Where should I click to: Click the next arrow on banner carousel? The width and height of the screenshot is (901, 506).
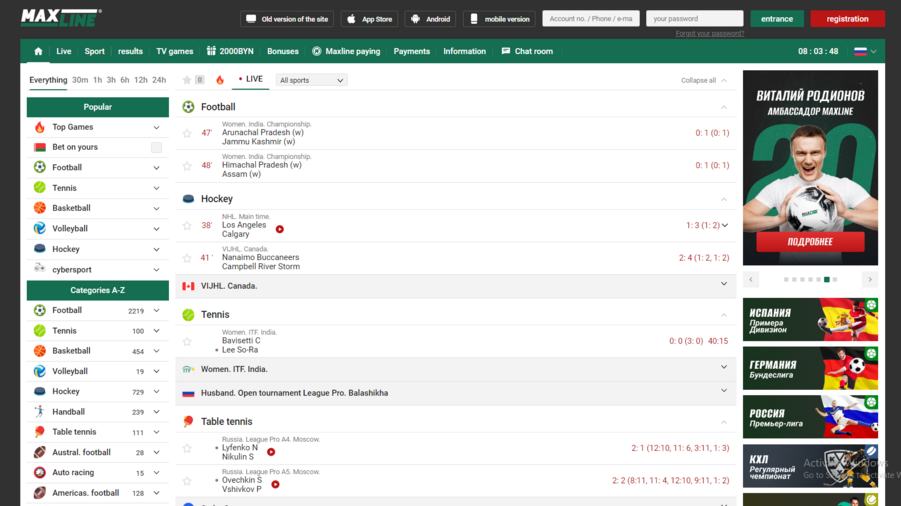(x=869, y=280)
